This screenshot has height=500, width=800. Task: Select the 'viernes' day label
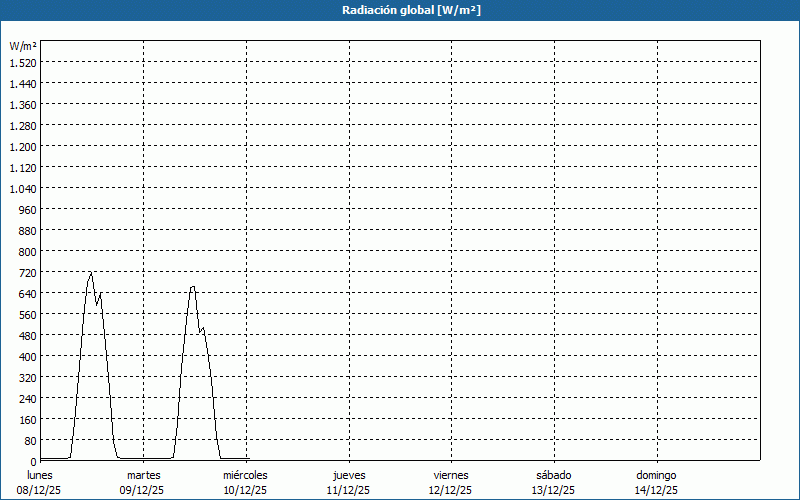pyautogui.click(x=451, y=475)
